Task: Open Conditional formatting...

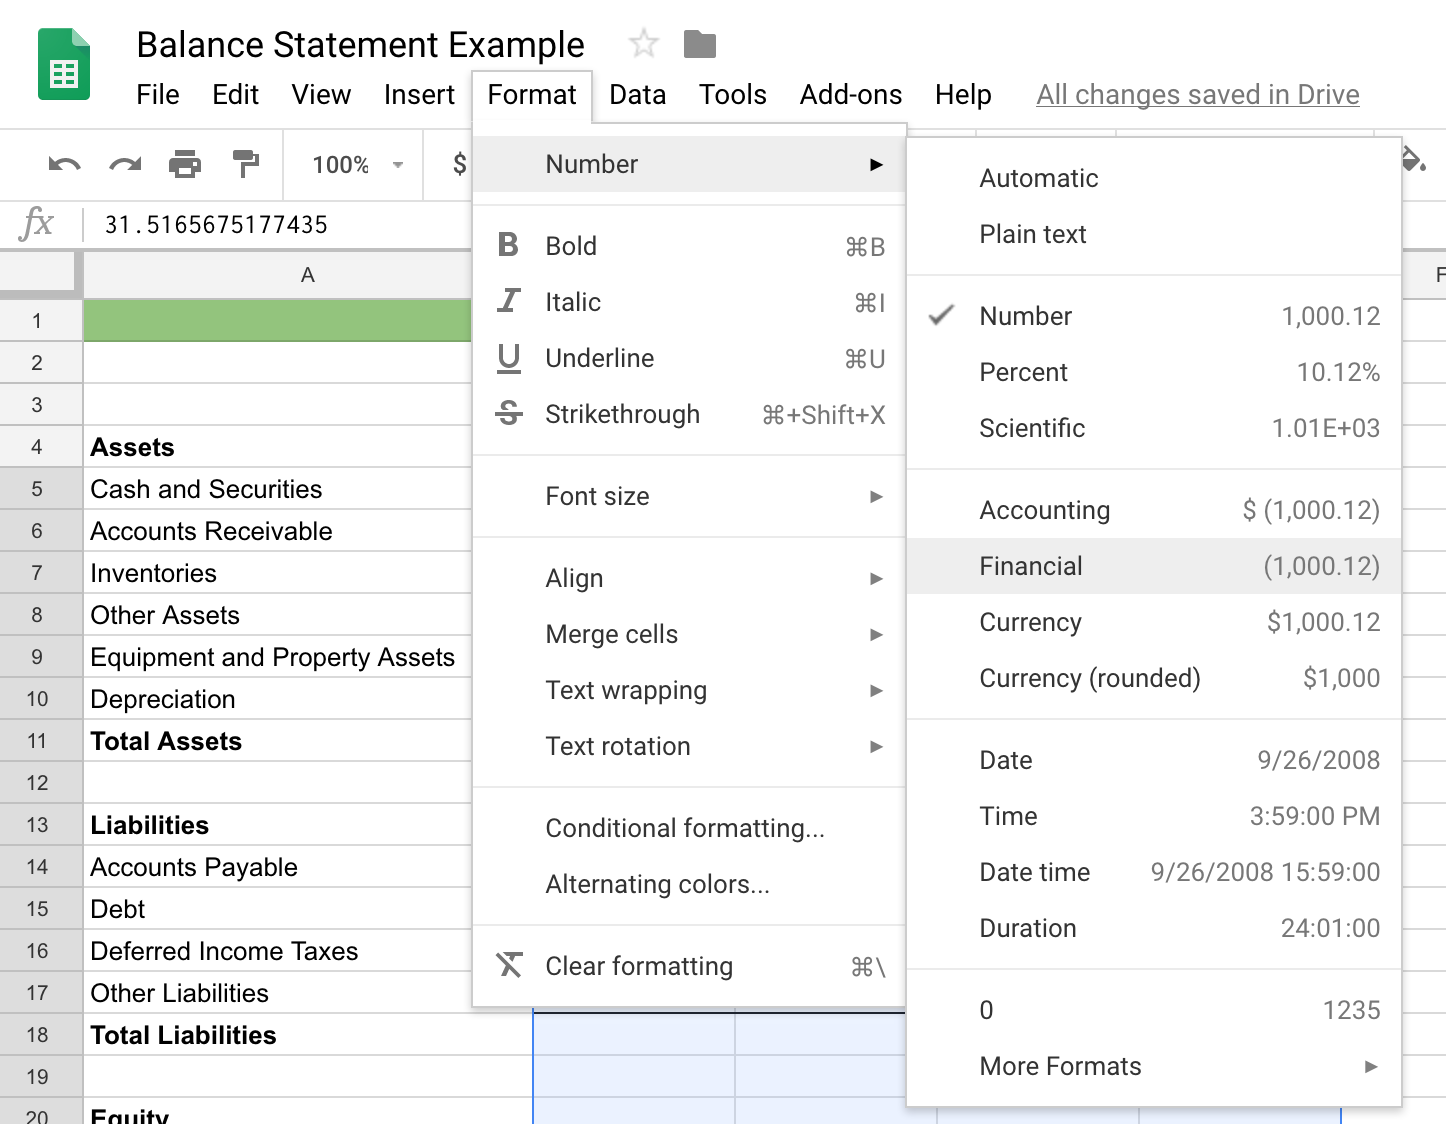Action: point(689,828)
